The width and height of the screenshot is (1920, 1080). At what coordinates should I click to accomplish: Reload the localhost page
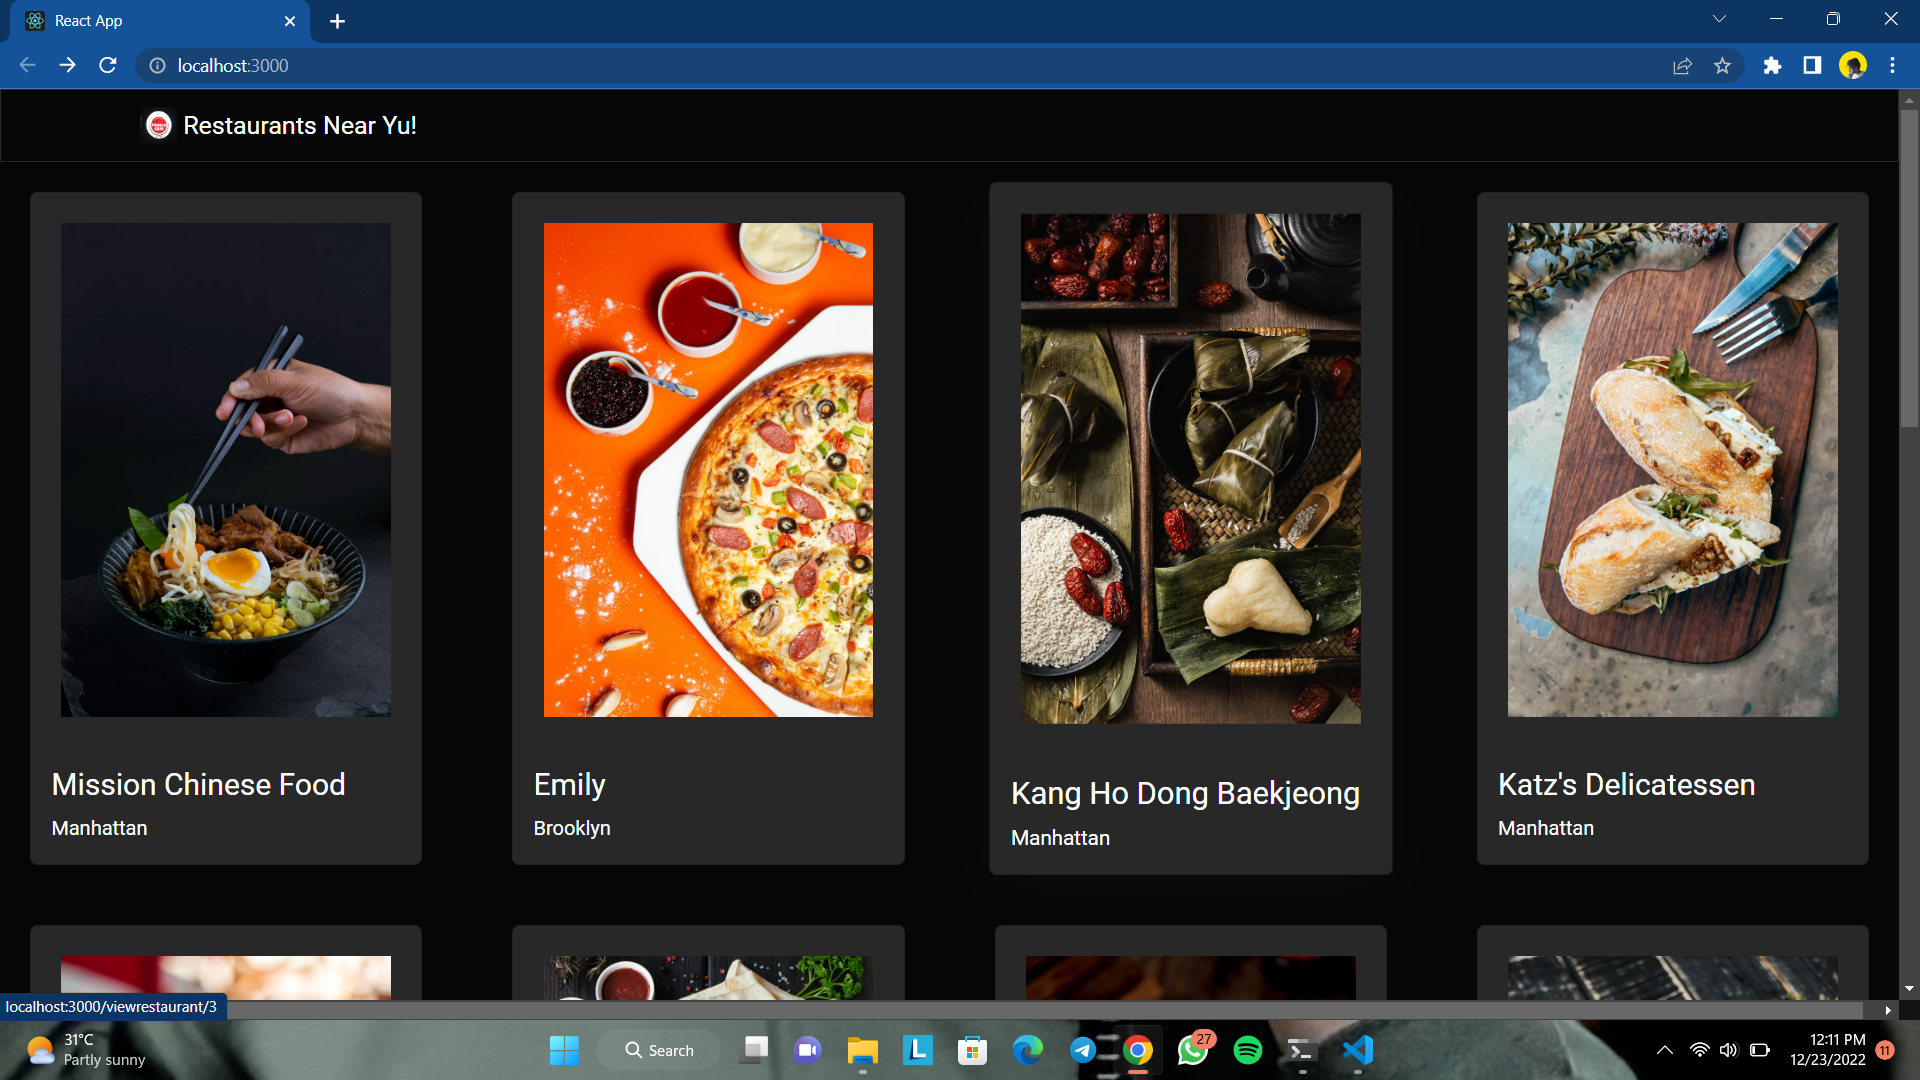(107, 65)
